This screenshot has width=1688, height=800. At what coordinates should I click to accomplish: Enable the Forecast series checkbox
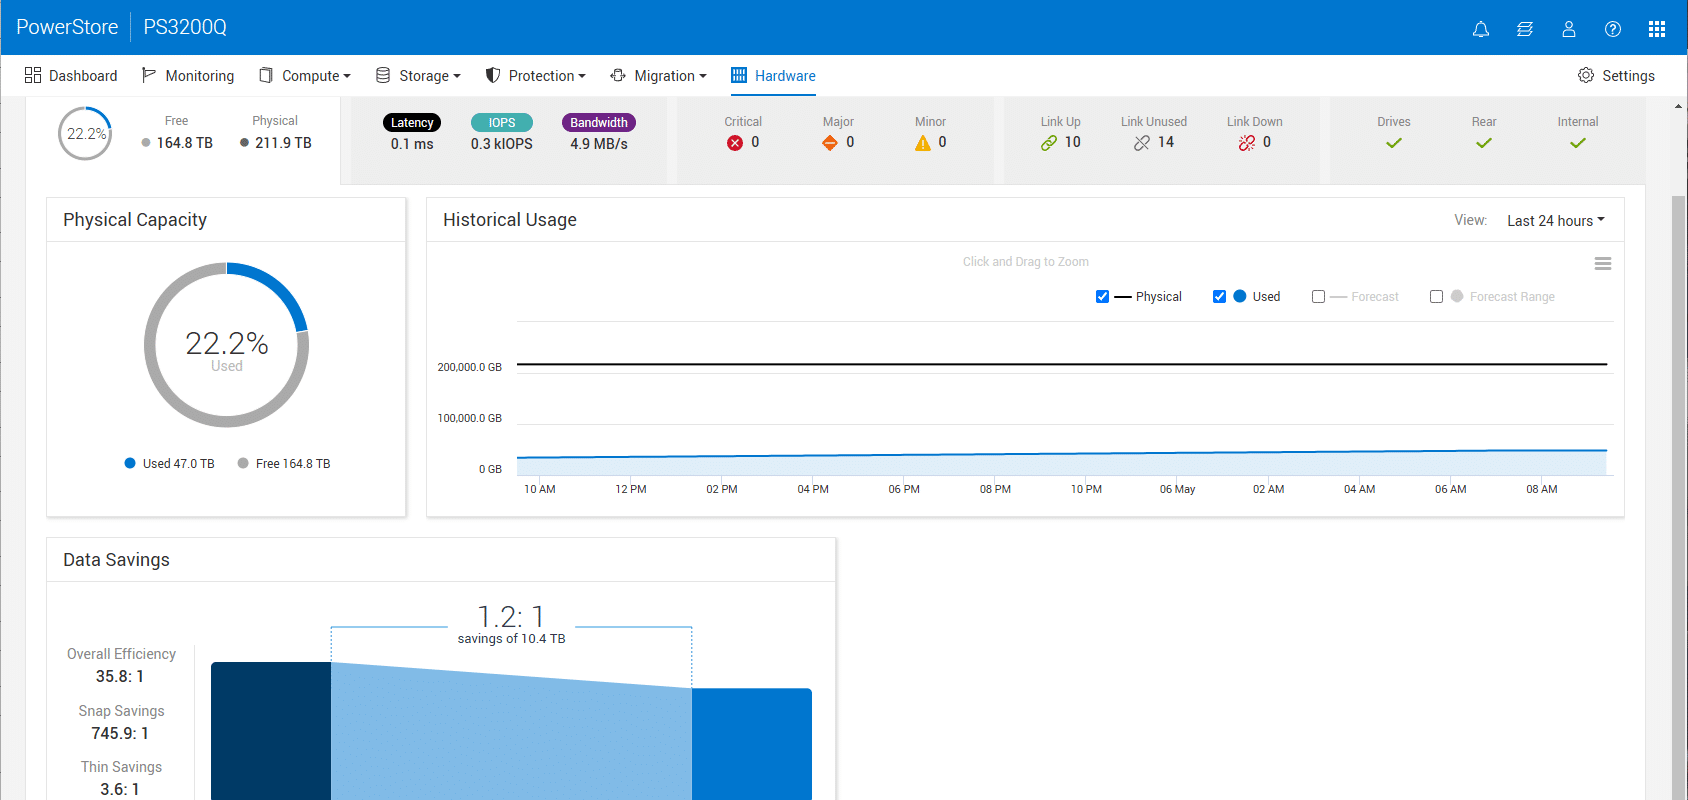coord(1318,297)
